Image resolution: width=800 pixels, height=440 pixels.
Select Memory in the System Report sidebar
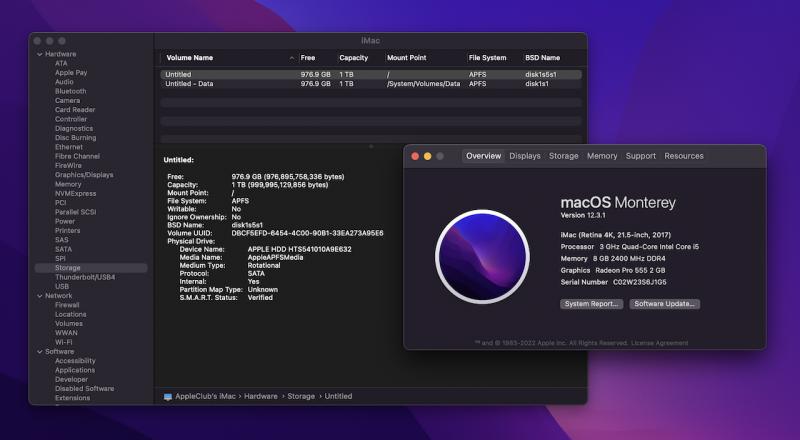coord(68,184)
